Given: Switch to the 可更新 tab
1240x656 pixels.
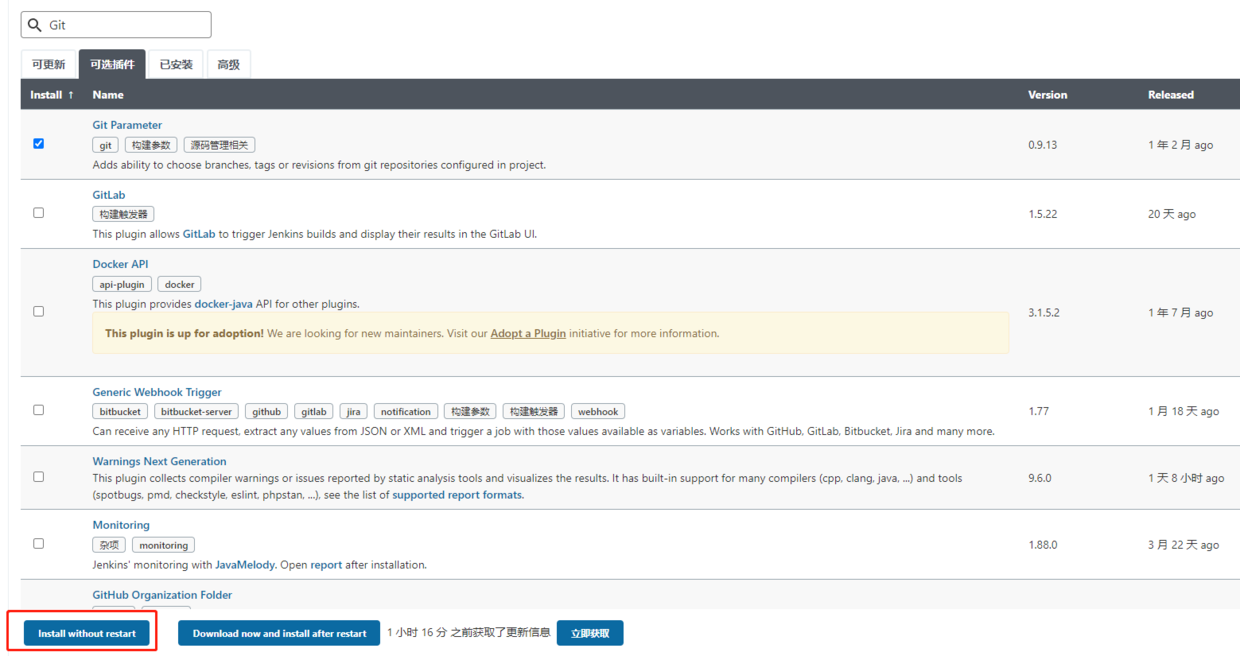Looking at the screenshot, I should 48,64.
